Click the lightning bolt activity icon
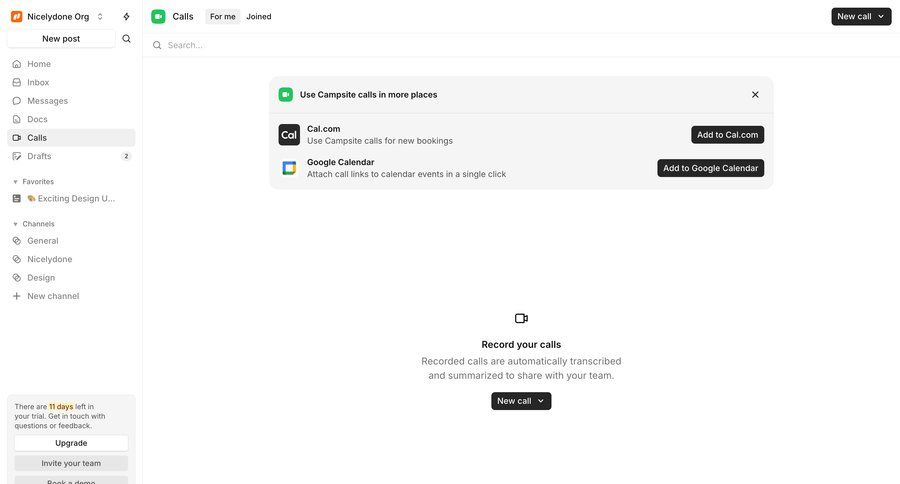The height and width of the screenshot is (484, 900). click(x=126, y=17)
